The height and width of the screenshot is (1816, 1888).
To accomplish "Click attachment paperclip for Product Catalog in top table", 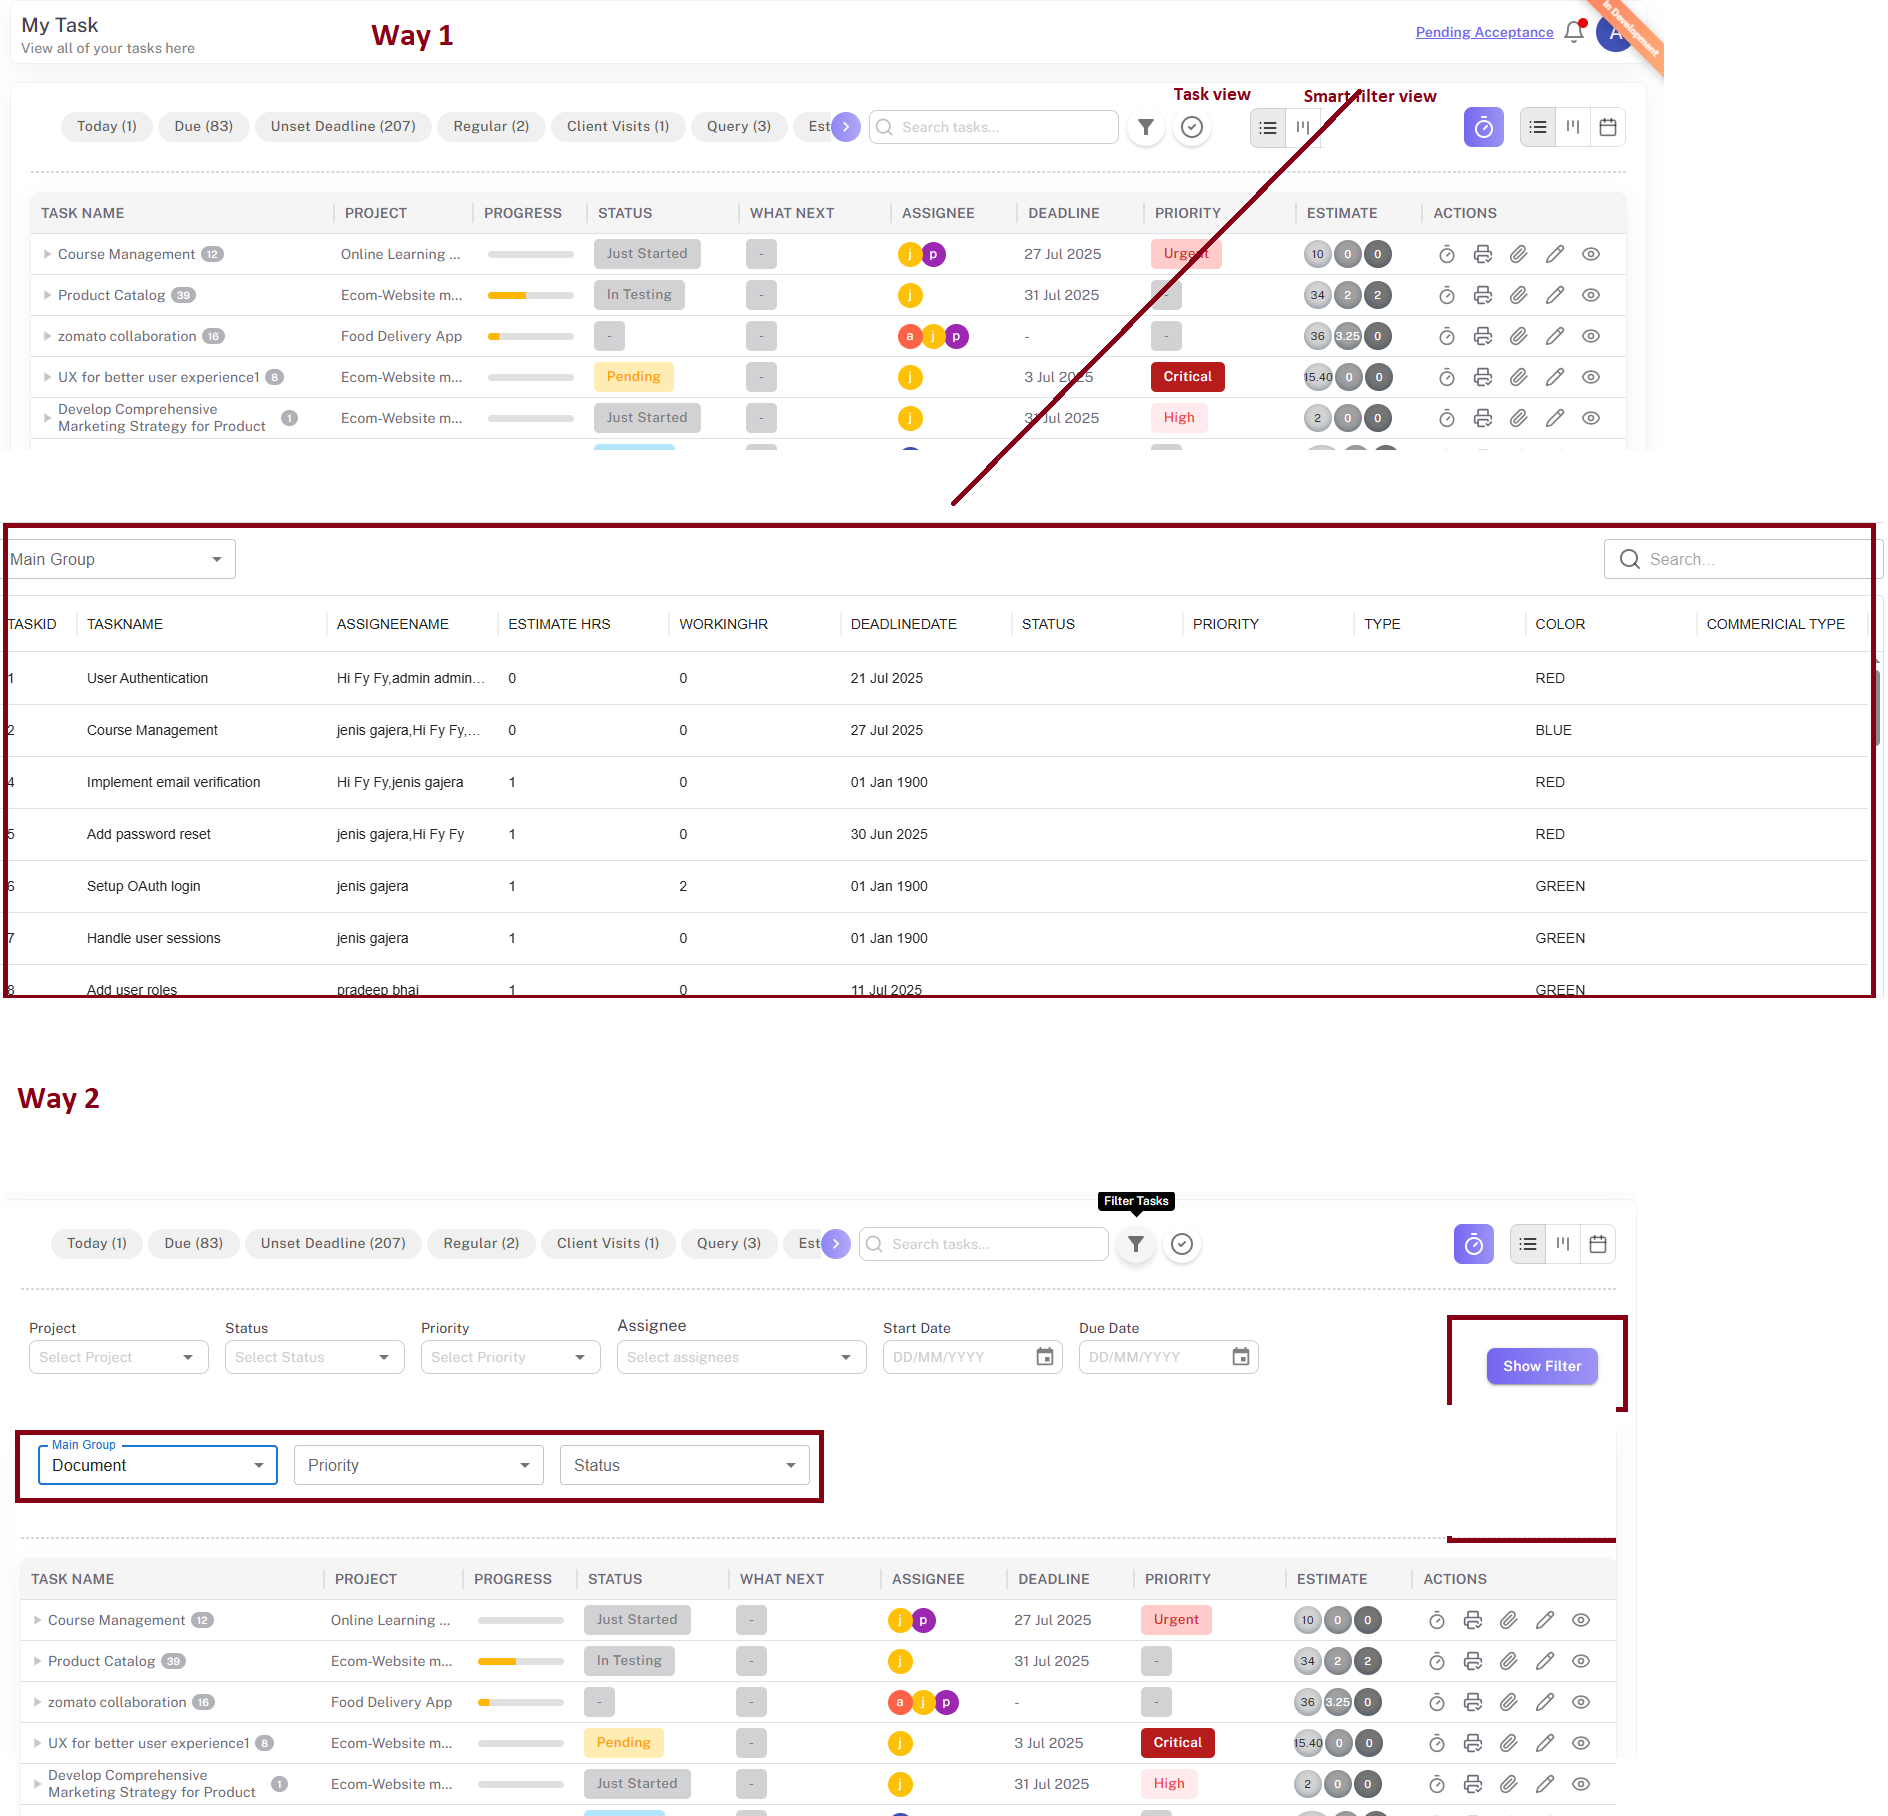I will [x=1519, y=295].
